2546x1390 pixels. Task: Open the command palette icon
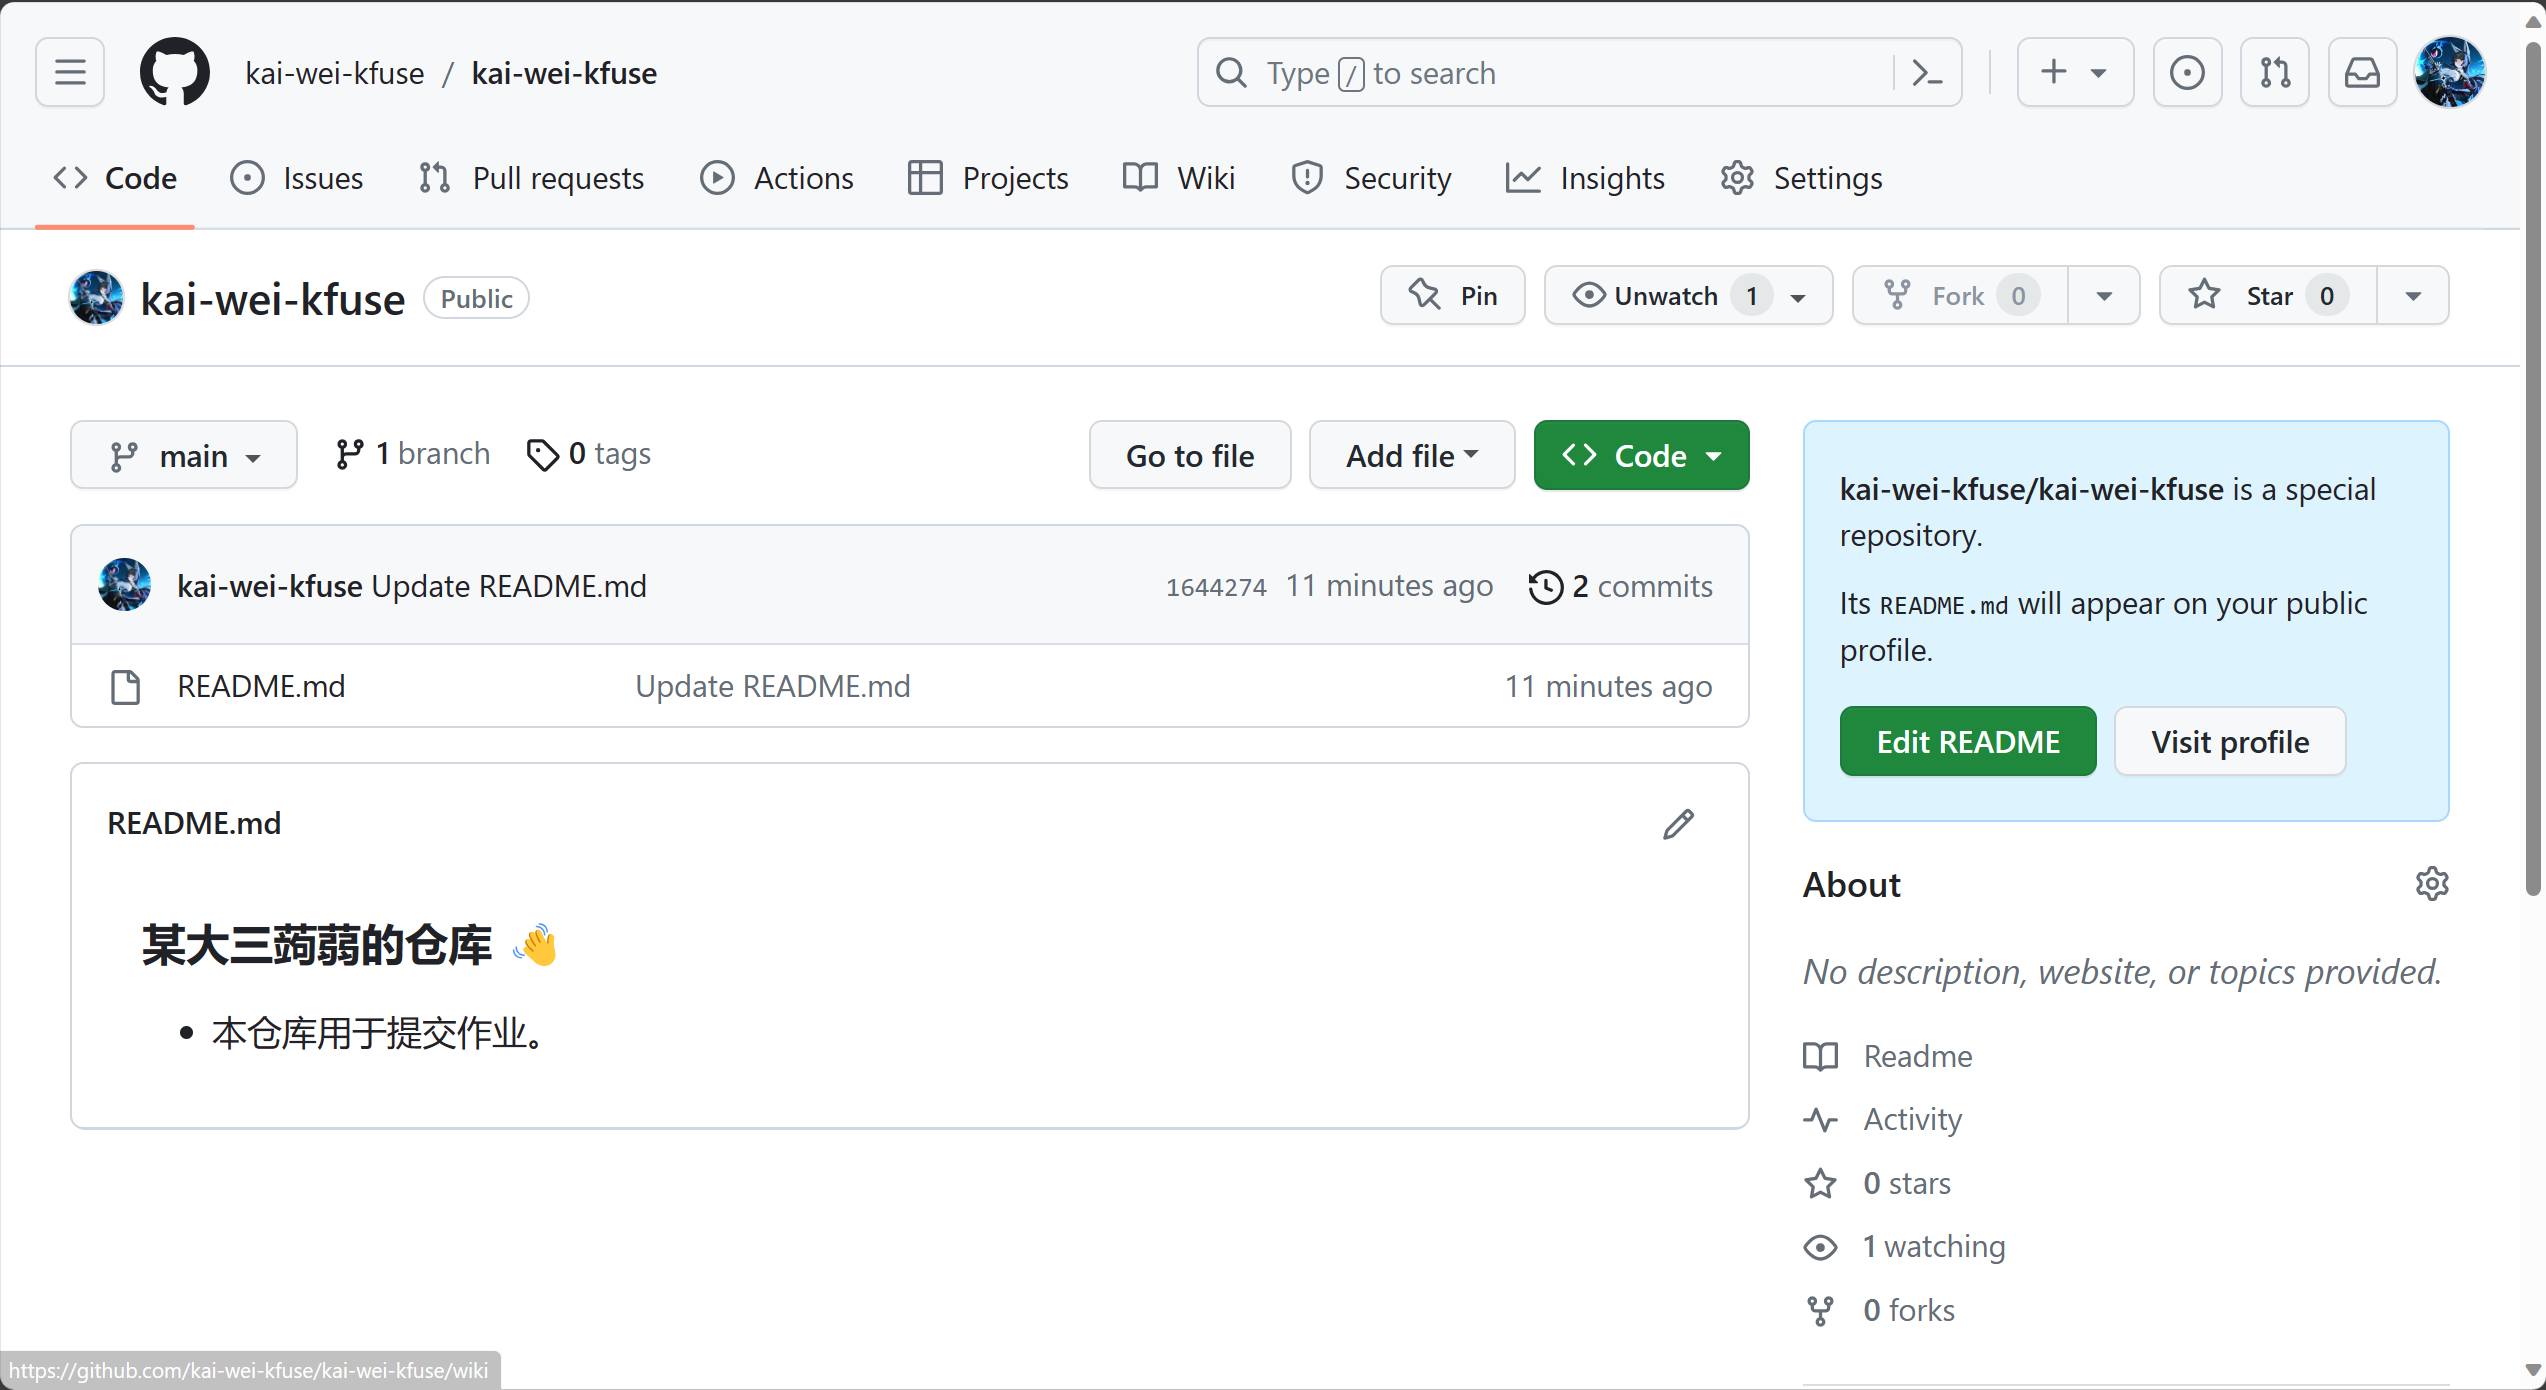(x=1927, y=73)
